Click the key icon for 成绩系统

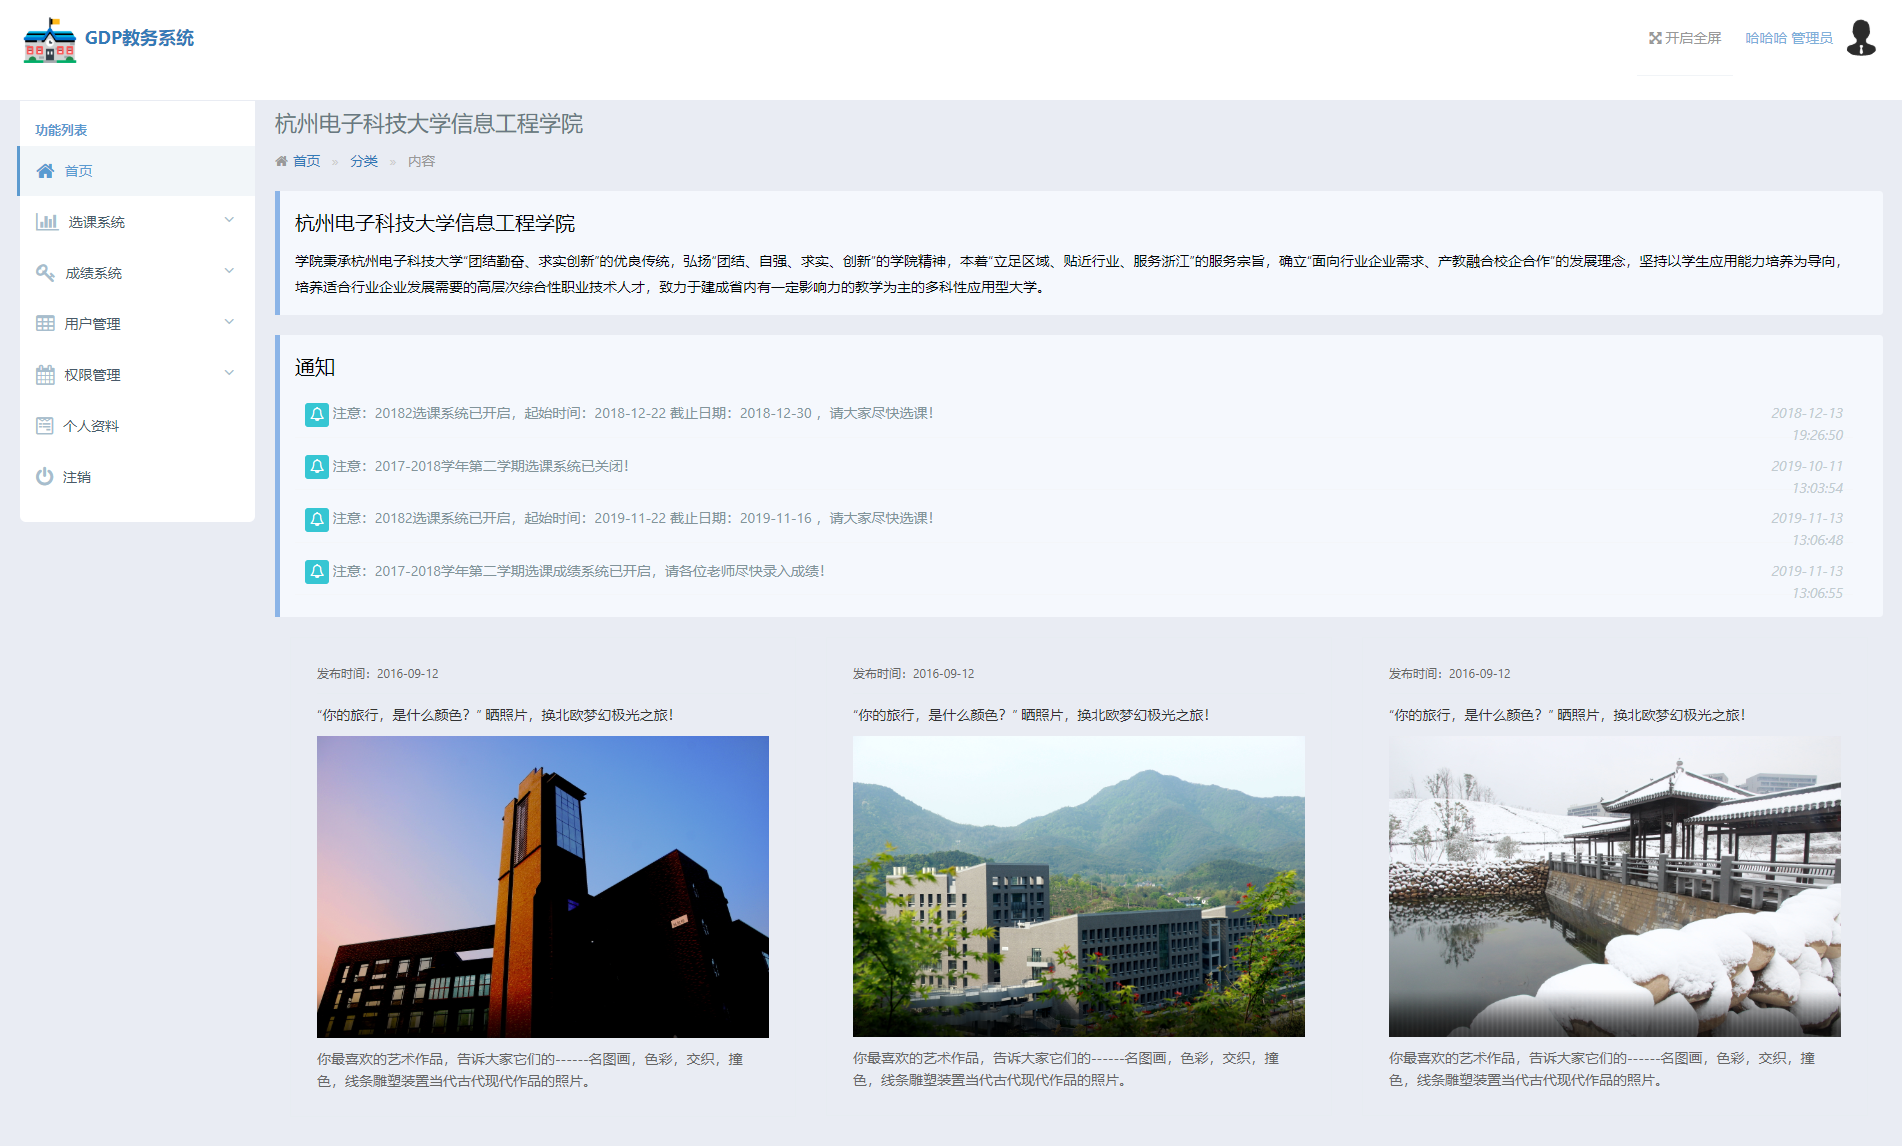45,273
